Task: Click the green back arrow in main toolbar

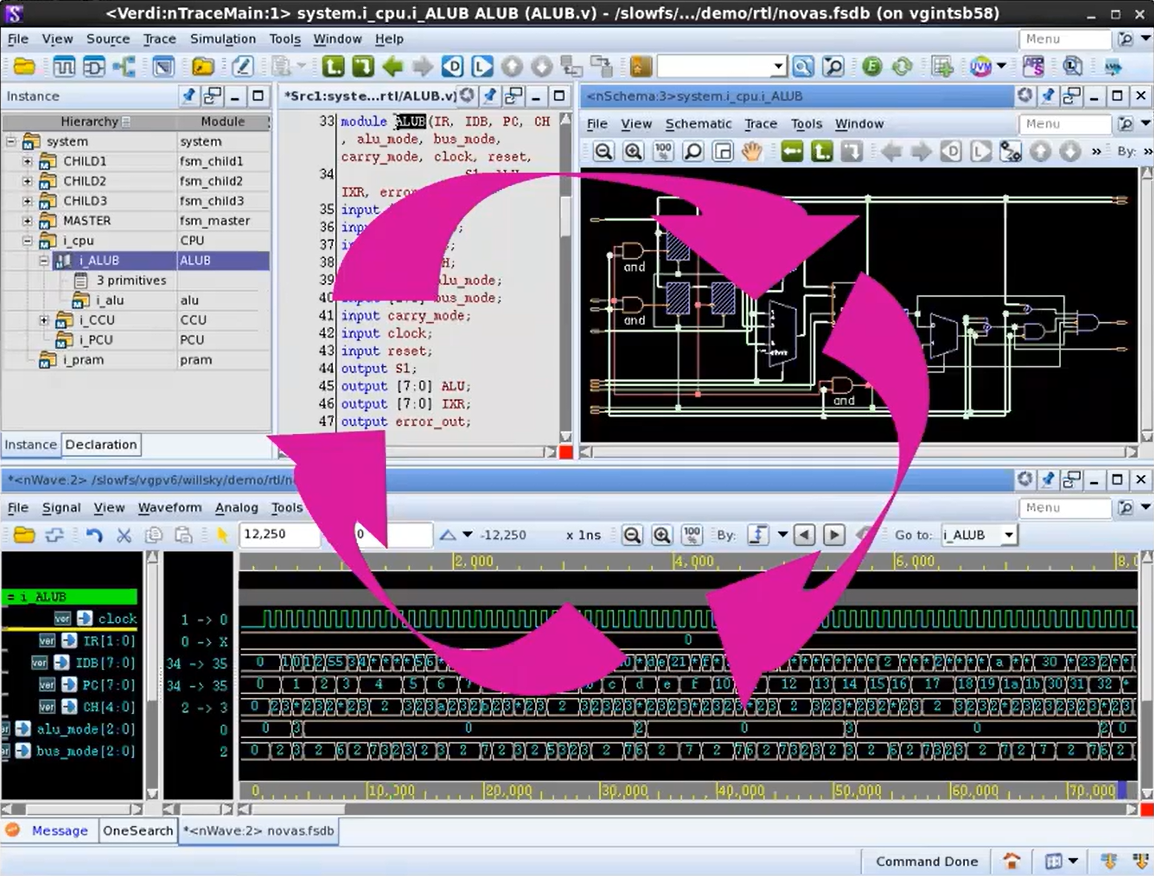Action: click(393, 67)
